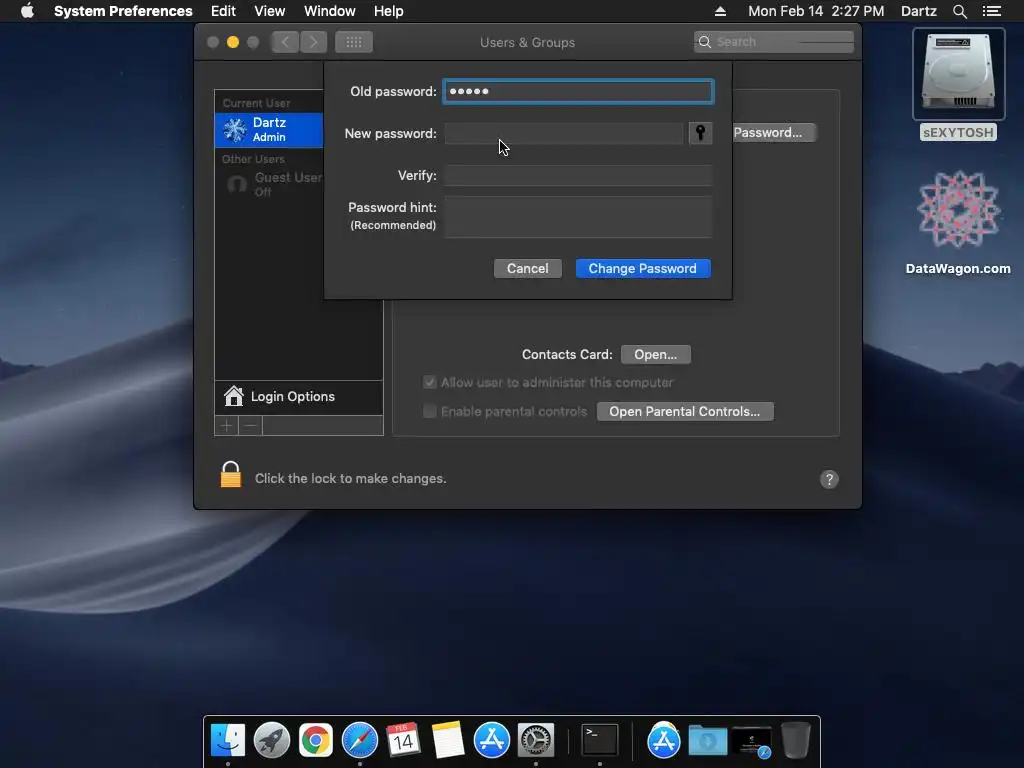Viewport: 1024px width, 768px height.
Task: Open the blue Downloads folder in dock
Action: pos(707,741)
